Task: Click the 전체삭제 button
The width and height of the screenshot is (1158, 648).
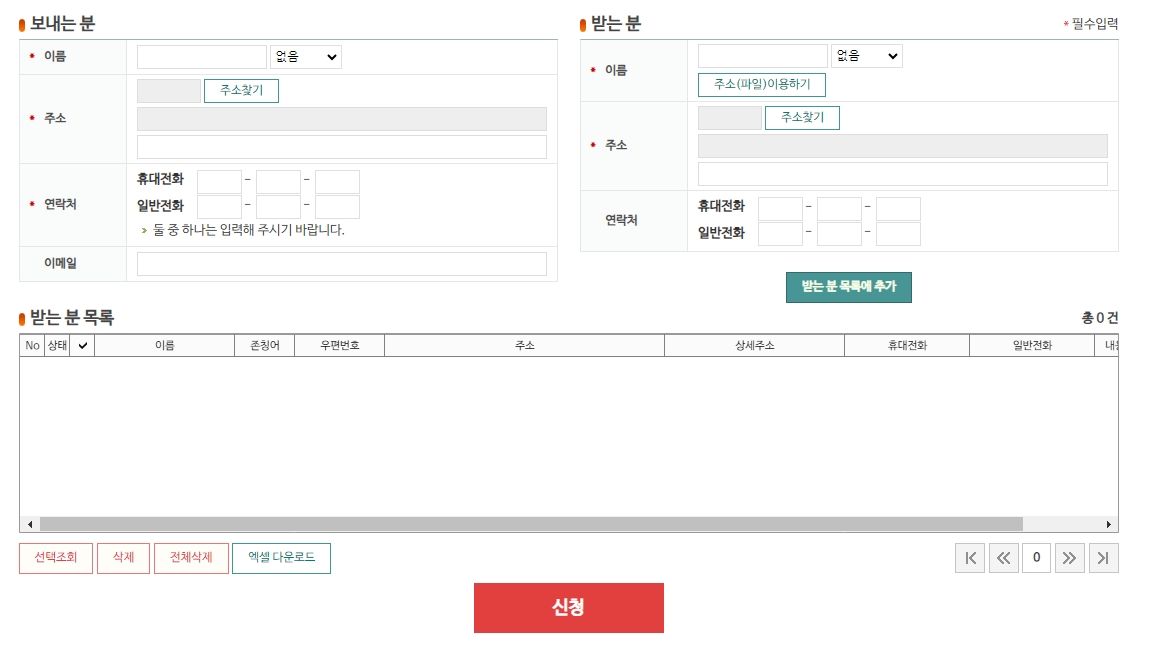Action: [x=190, y=558]
